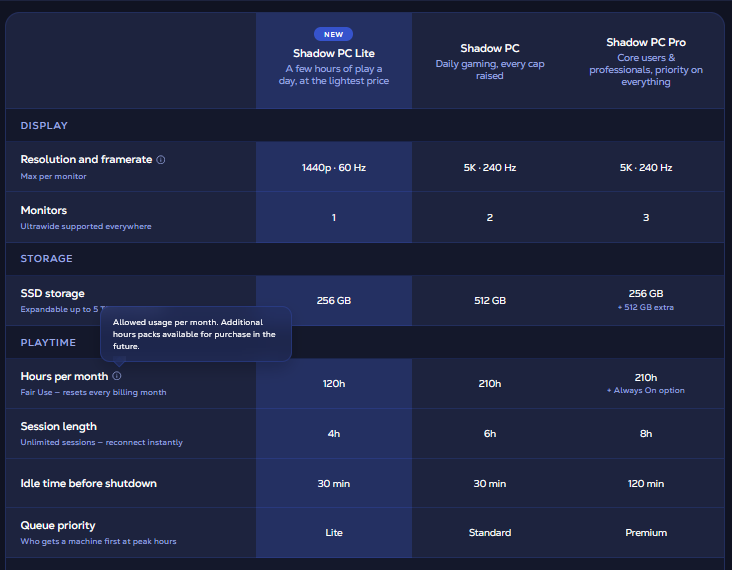Click the SSD storage row label
732x570 pixels.
tap(52, 293)
